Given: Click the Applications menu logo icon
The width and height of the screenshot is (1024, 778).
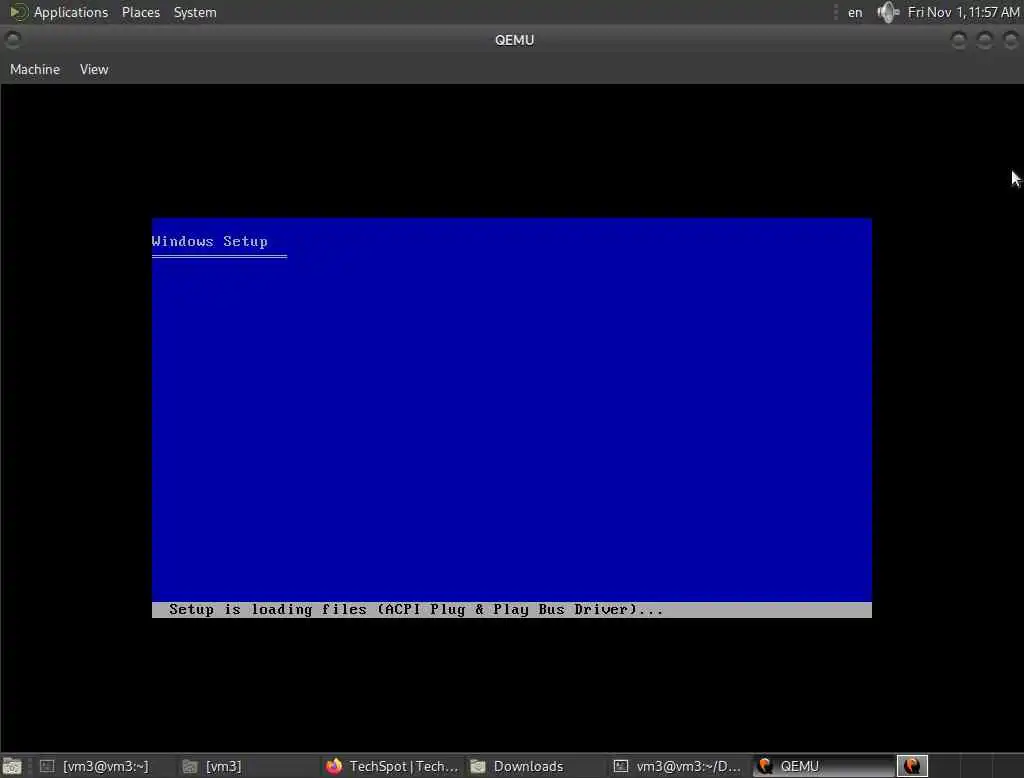Looking at the screenshot, I should pyautogui.click(x=18, y=12).
